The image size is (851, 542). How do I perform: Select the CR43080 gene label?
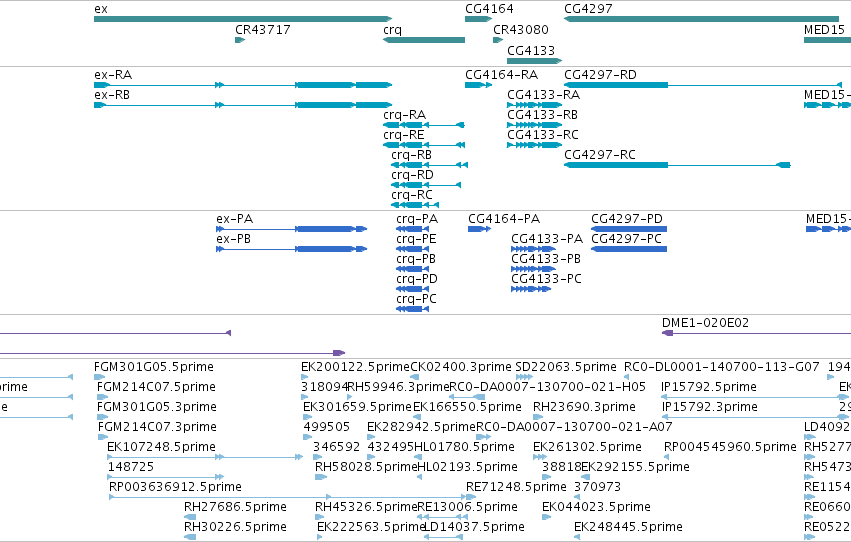pos(520,30)
